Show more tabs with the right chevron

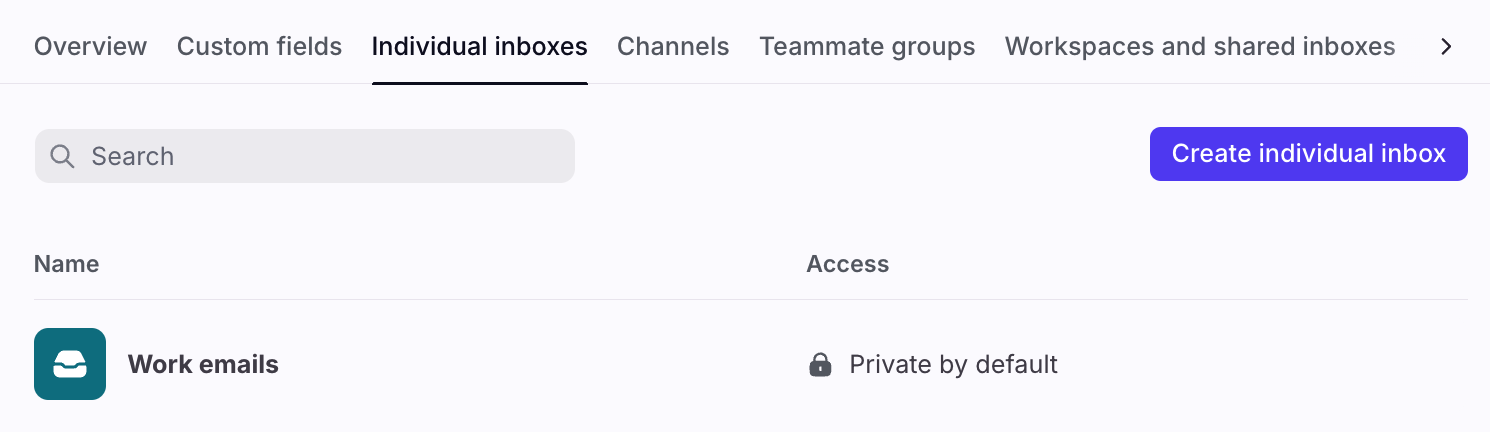pyautogui.click(x=1446, y=46)
